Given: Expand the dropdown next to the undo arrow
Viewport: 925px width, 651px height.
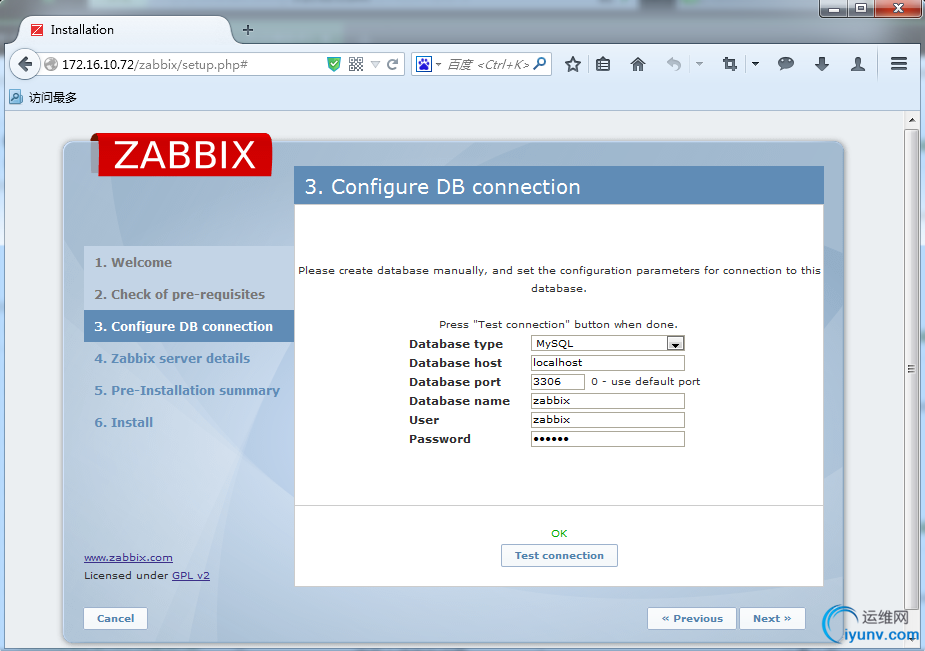Looking at the screenshot, I should tap(699, 64).
